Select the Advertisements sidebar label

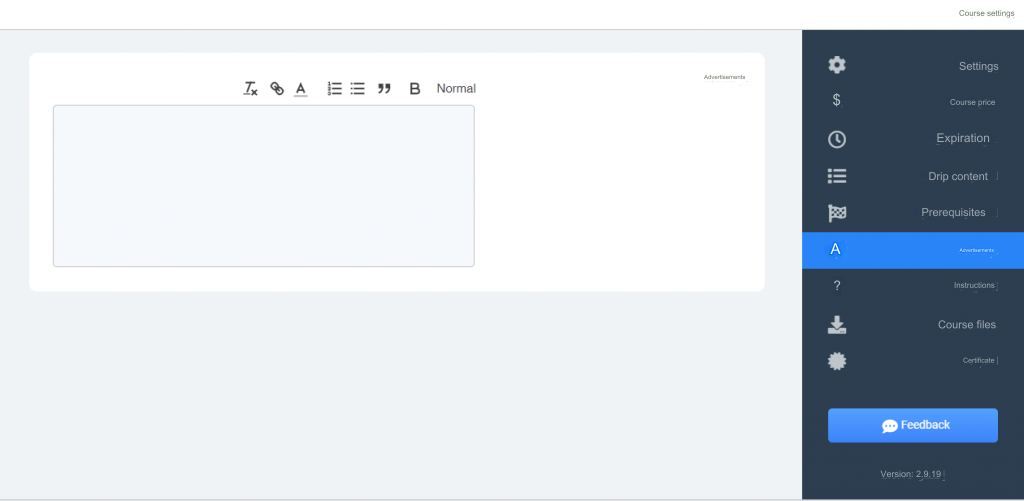(976, 250)
